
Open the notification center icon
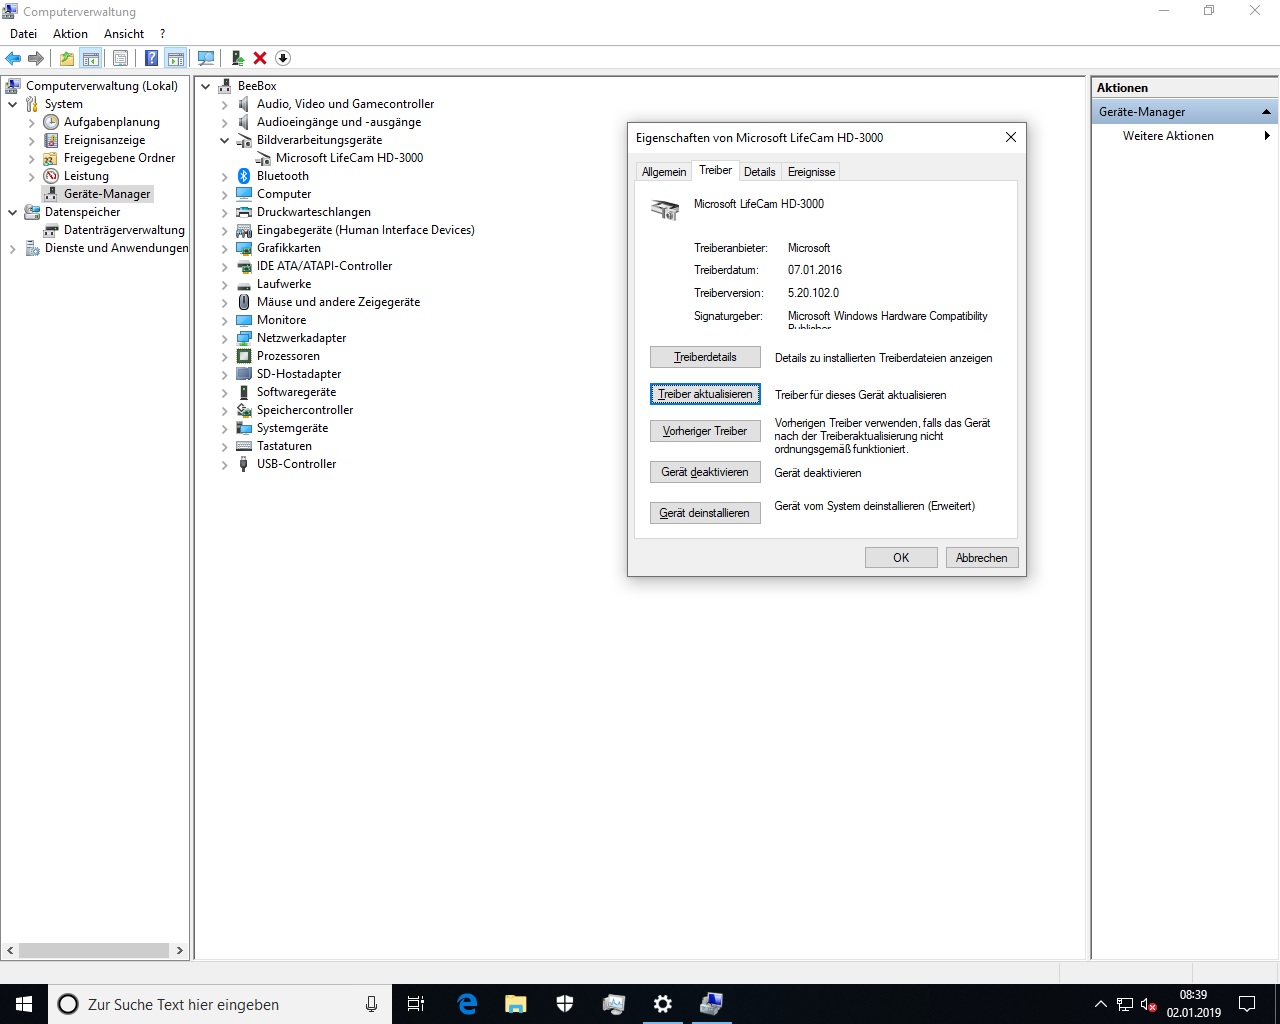tap(1247, 1004)
